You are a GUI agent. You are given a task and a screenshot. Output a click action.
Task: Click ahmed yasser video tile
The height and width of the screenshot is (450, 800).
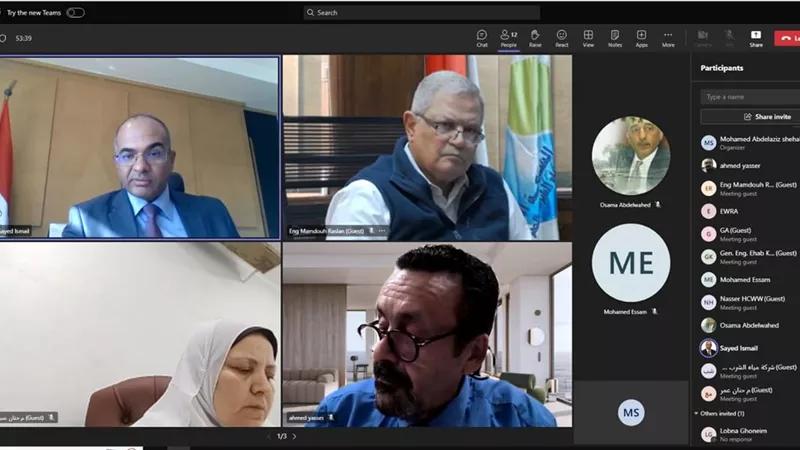point(428,335)
